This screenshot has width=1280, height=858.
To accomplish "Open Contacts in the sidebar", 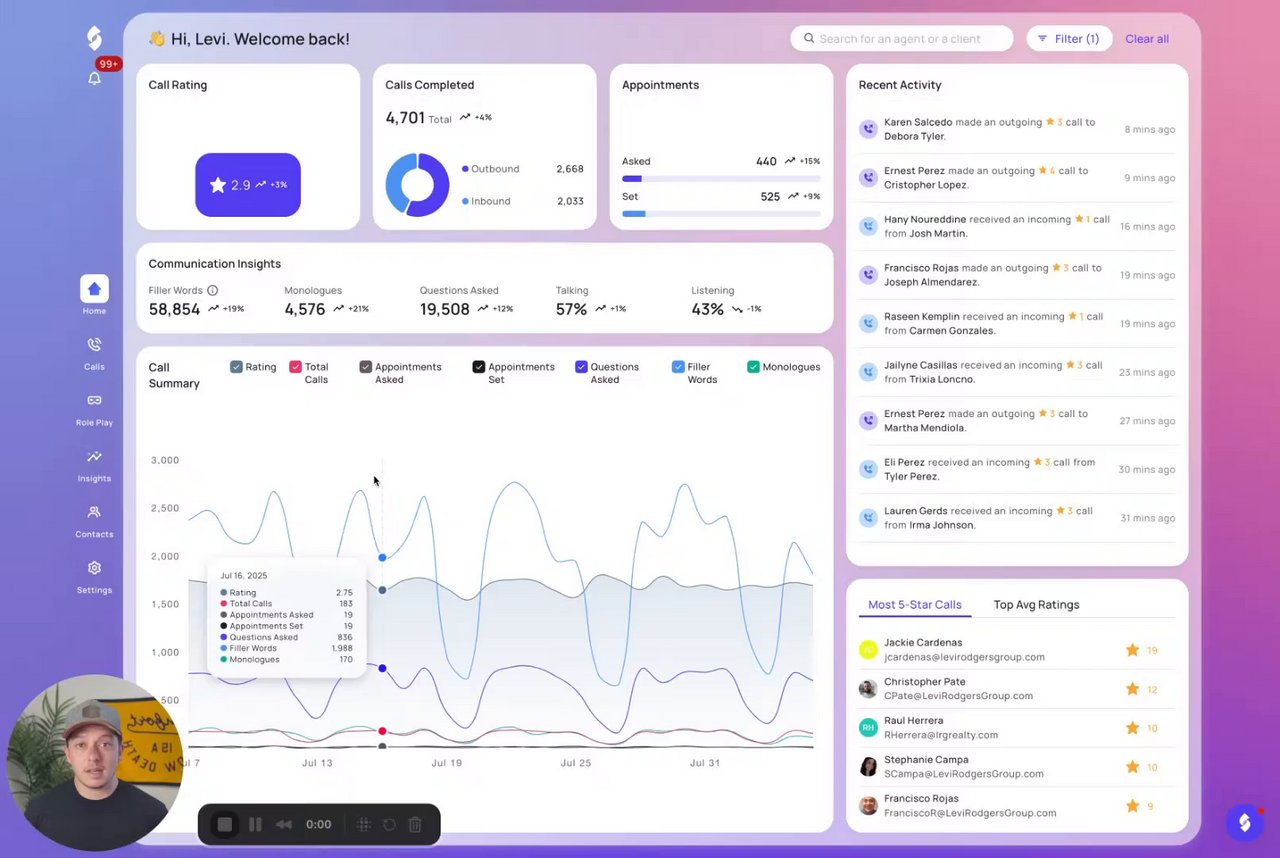I will 94,512.
